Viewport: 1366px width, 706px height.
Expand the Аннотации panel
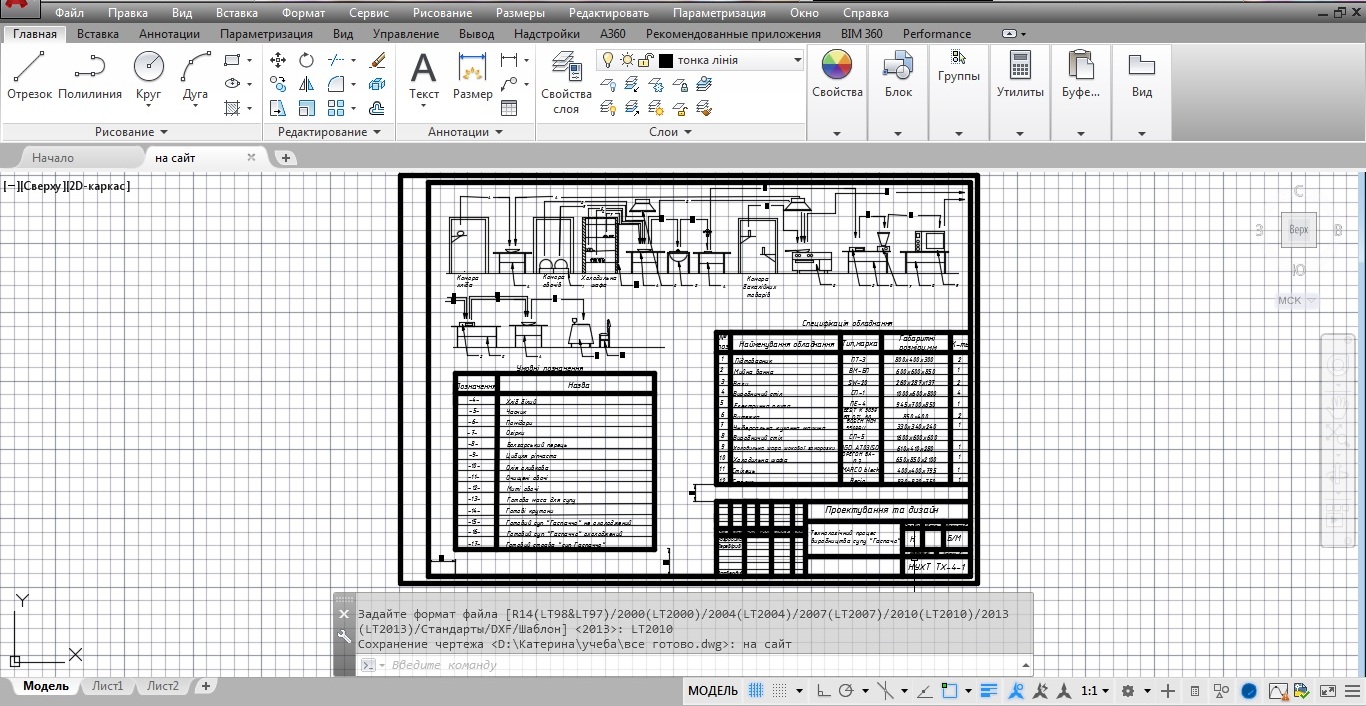coord(466,132)
